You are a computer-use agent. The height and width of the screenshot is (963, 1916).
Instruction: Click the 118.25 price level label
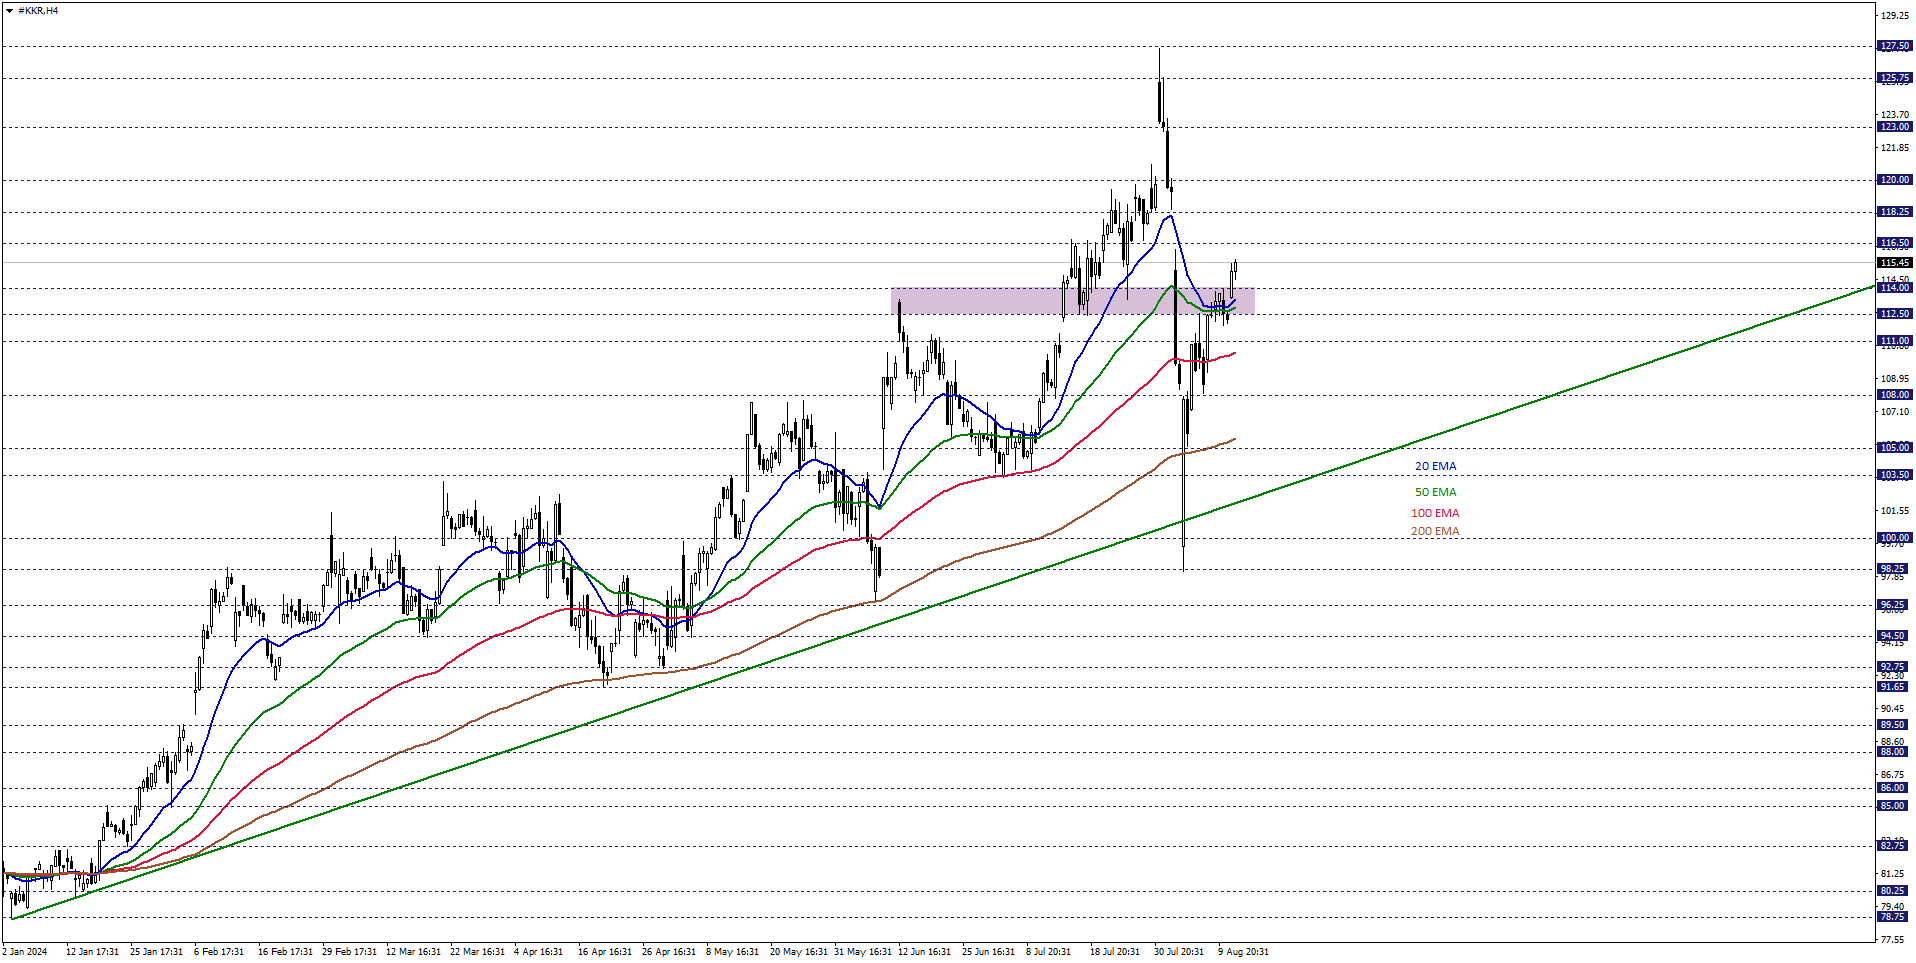point(1895,212)
